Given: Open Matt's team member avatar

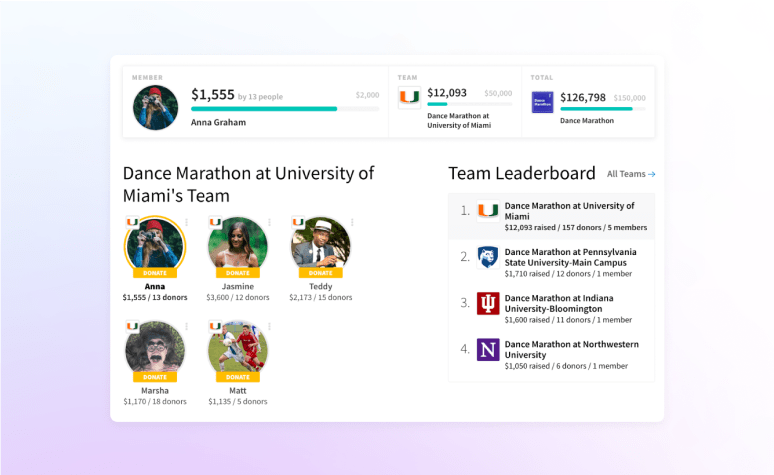Looking at the screenshot, I should tap(238, 350).
